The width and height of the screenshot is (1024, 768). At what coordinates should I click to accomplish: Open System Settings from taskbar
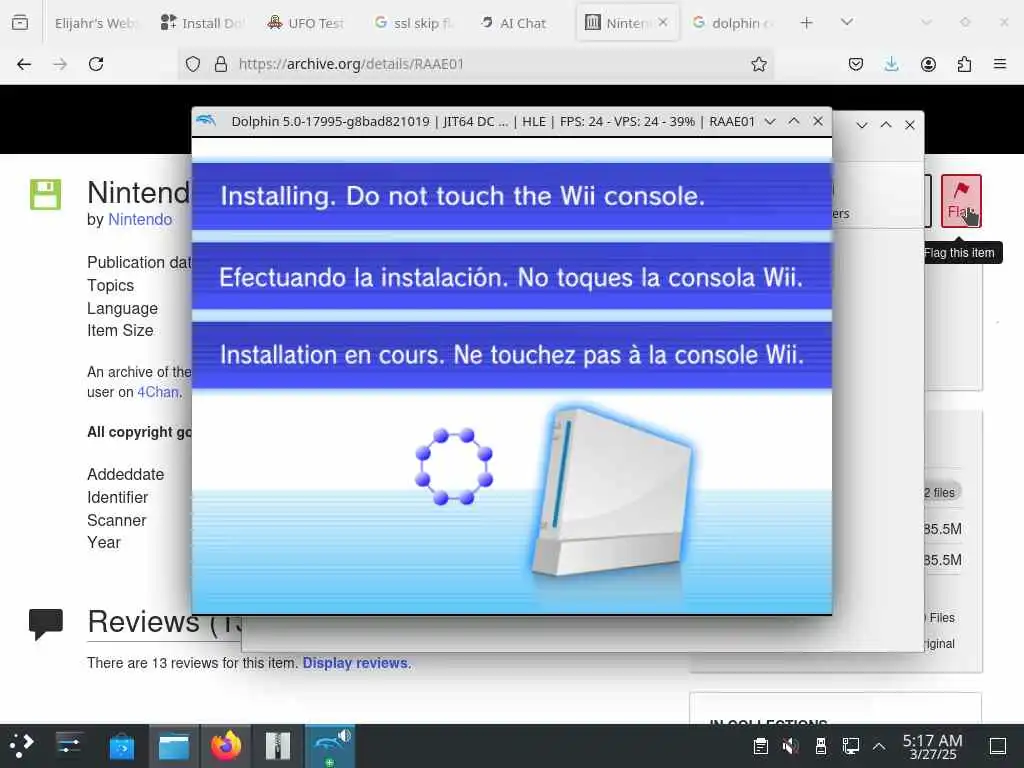coord(69,746)
